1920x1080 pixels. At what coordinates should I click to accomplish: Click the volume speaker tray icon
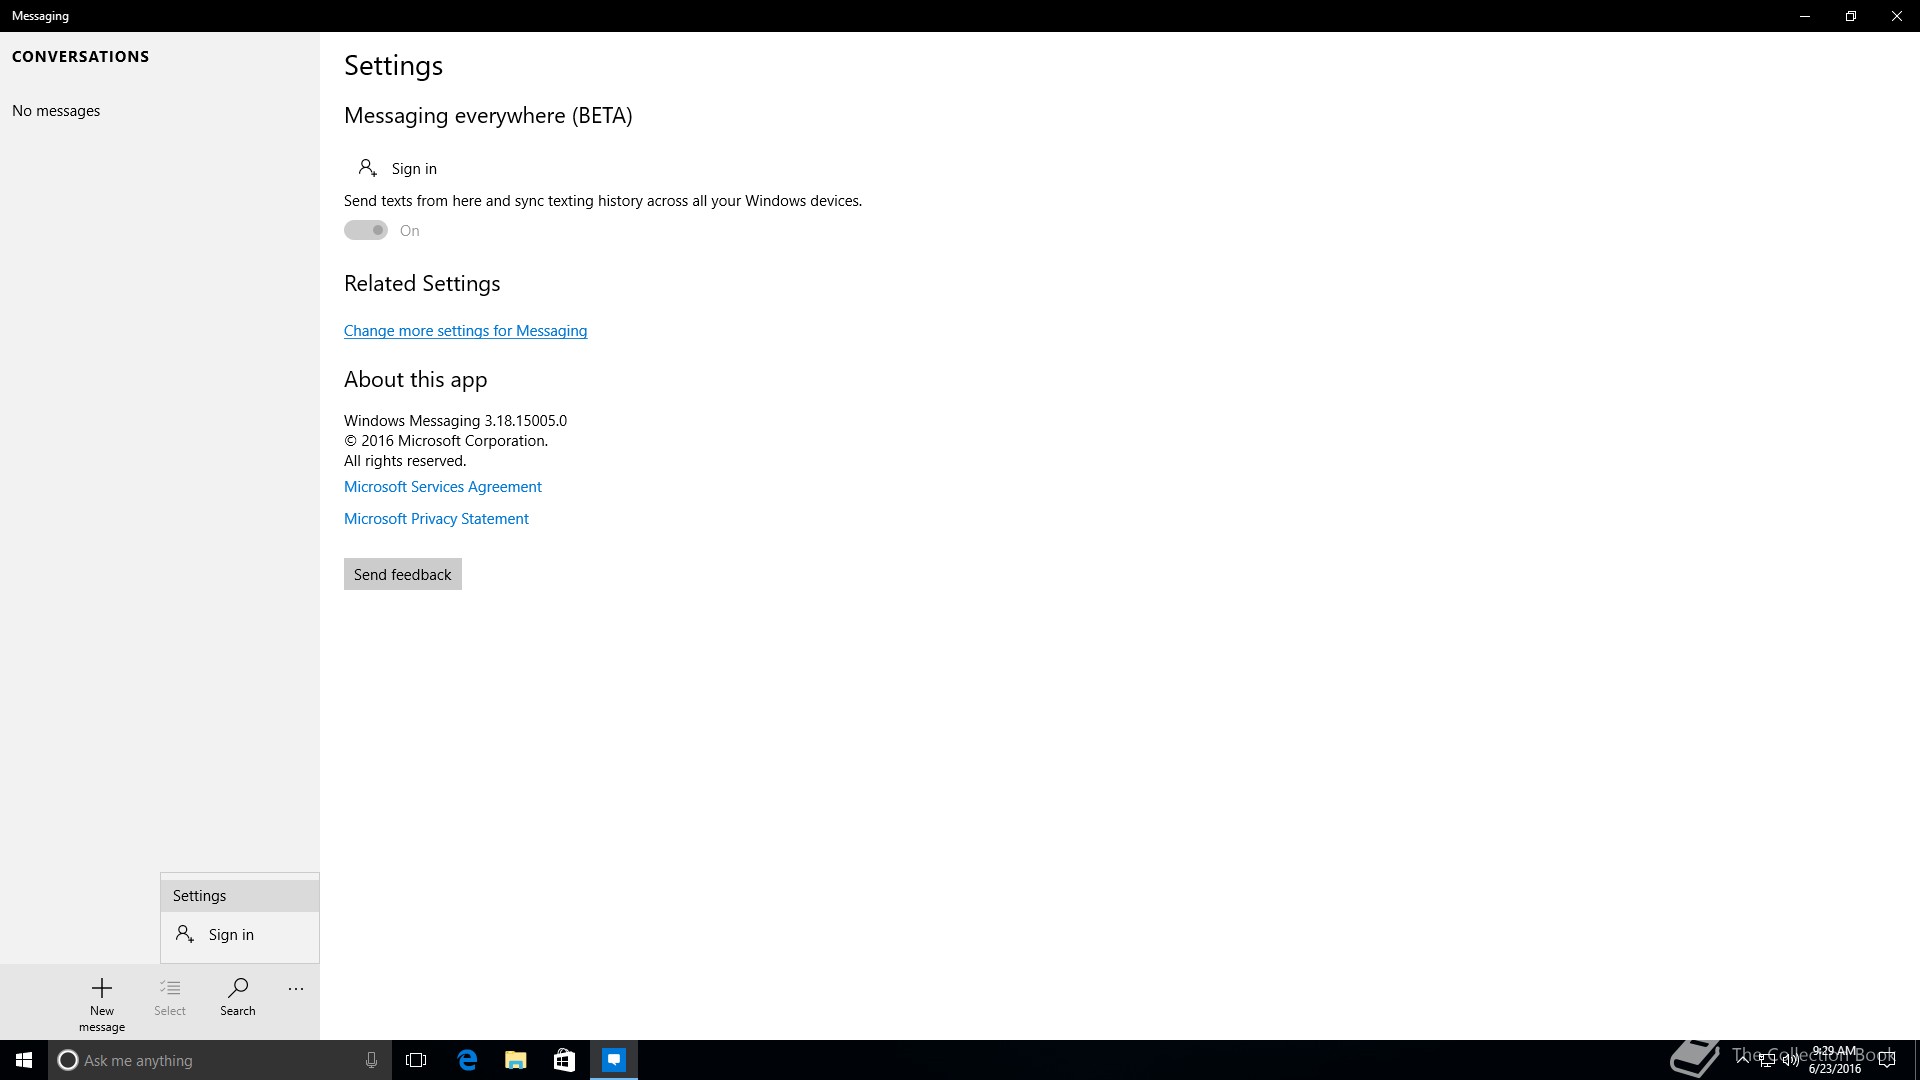pyautogui.click(x=1790, y=1060)
